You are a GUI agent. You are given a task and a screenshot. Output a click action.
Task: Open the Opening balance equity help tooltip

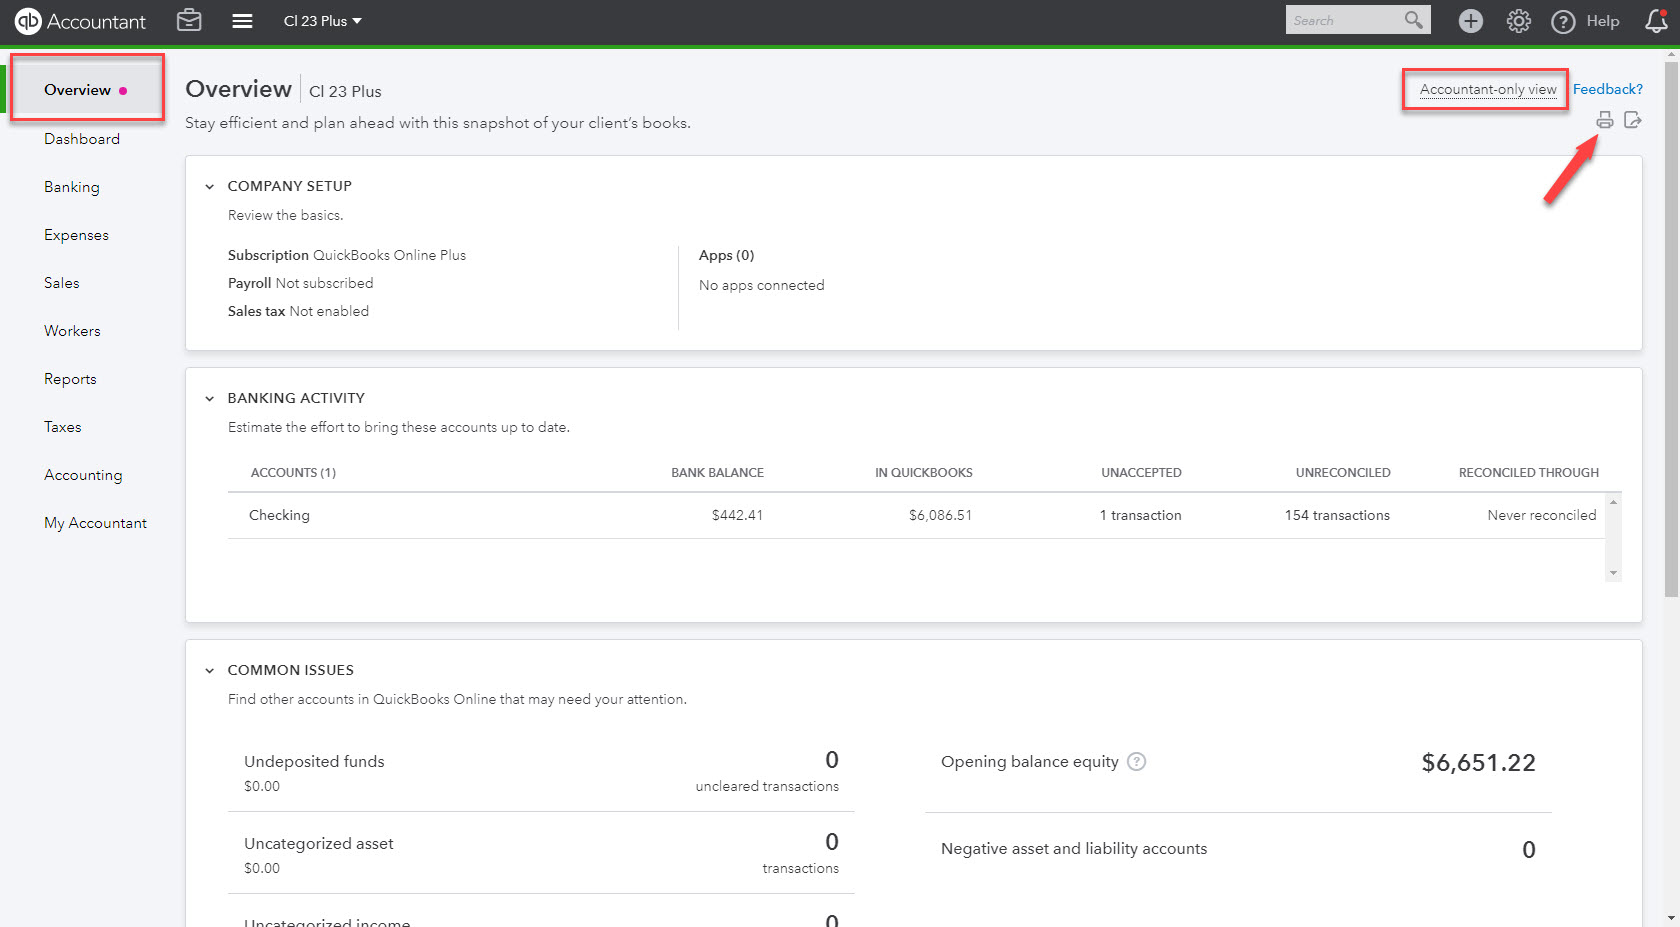(x=1137, y=761)
